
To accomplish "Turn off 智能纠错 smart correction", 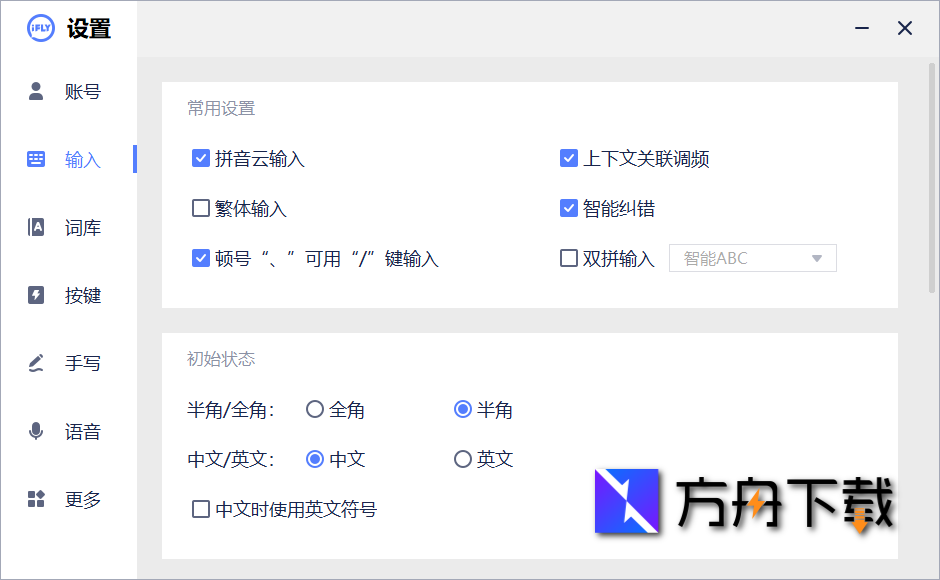I will point(569,208).
